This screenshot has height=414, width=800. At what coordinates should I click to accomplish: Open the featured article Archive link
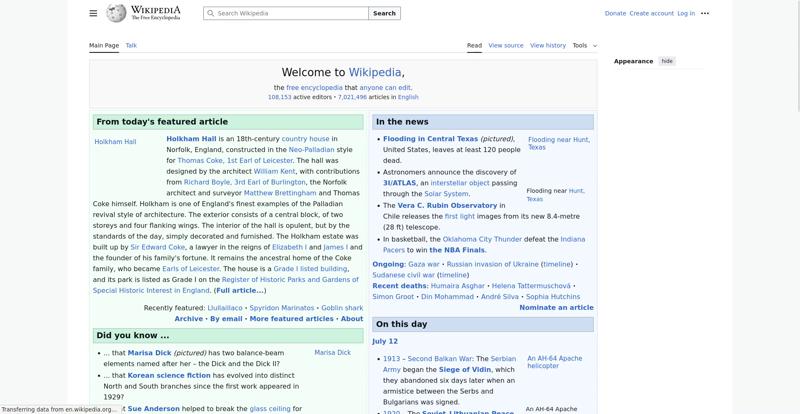point(189,319)
